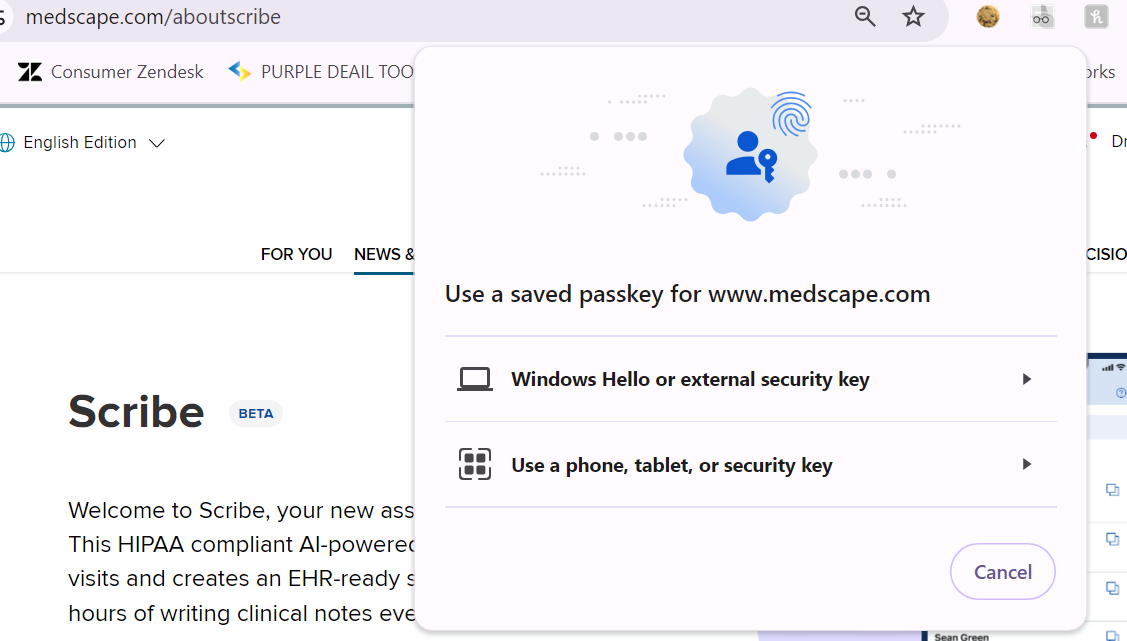Select the NEWS & navigation tab
The height and width of the screenshot is (641, 1127).
pyautogui.click(x=384, y=254)
